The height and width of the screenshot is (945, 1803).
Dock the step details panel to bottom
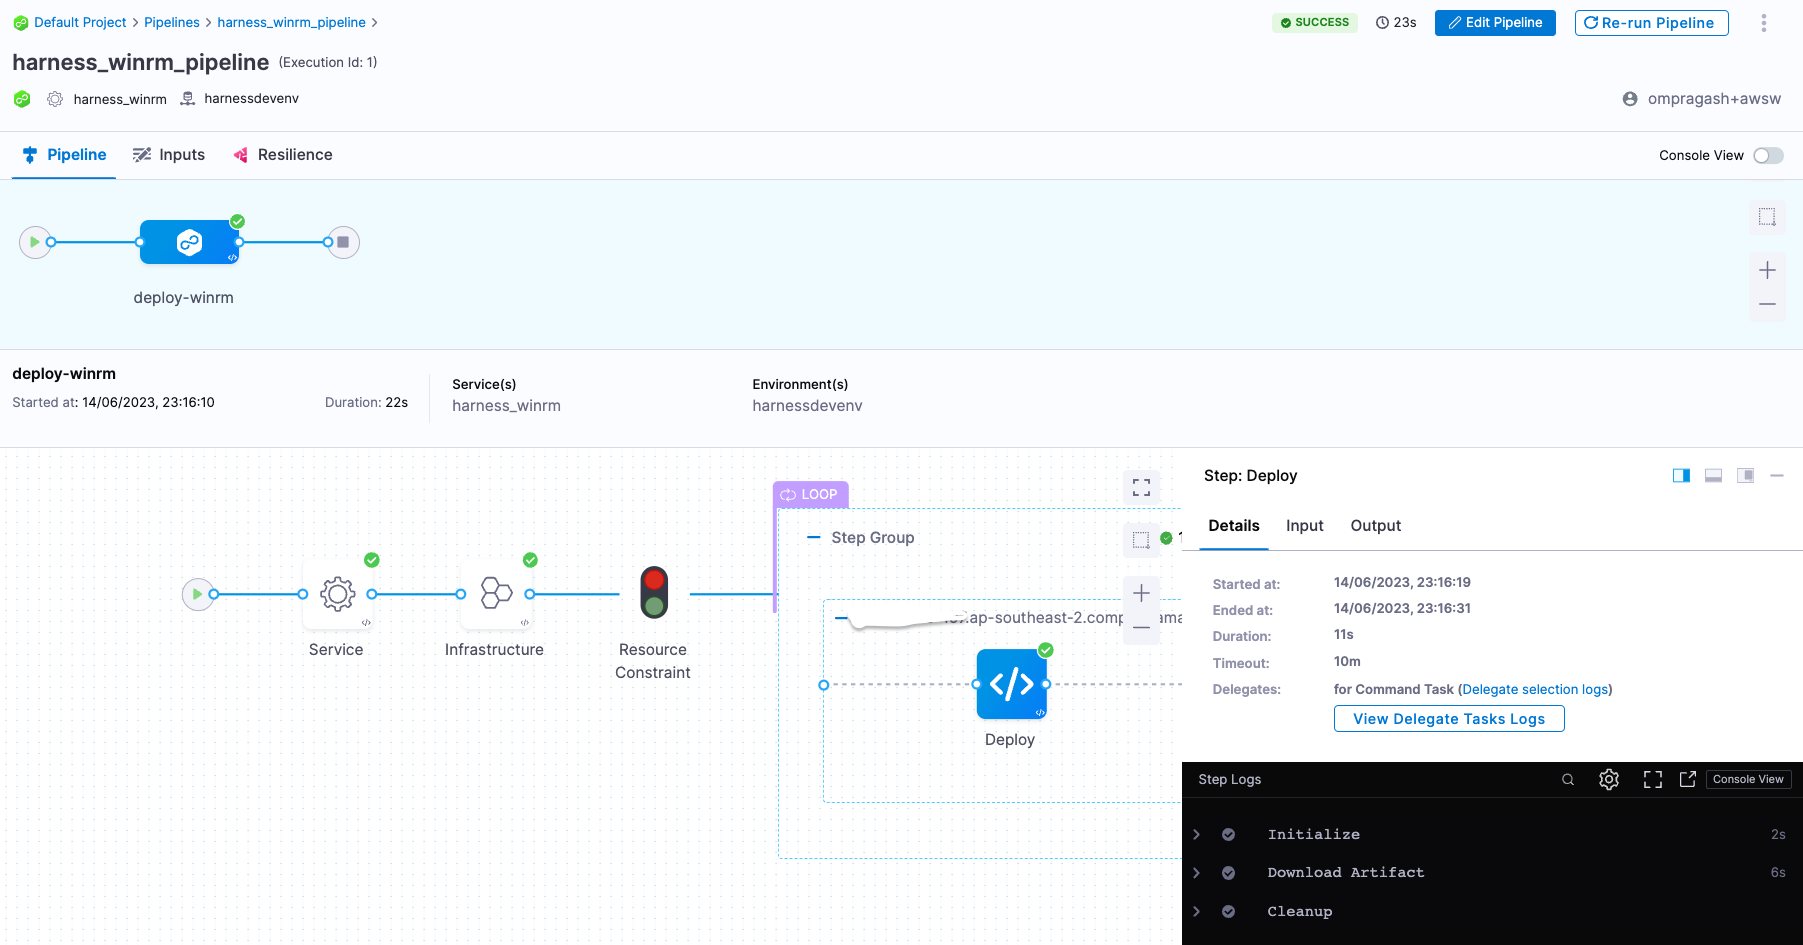click(x=1713, y=476)
